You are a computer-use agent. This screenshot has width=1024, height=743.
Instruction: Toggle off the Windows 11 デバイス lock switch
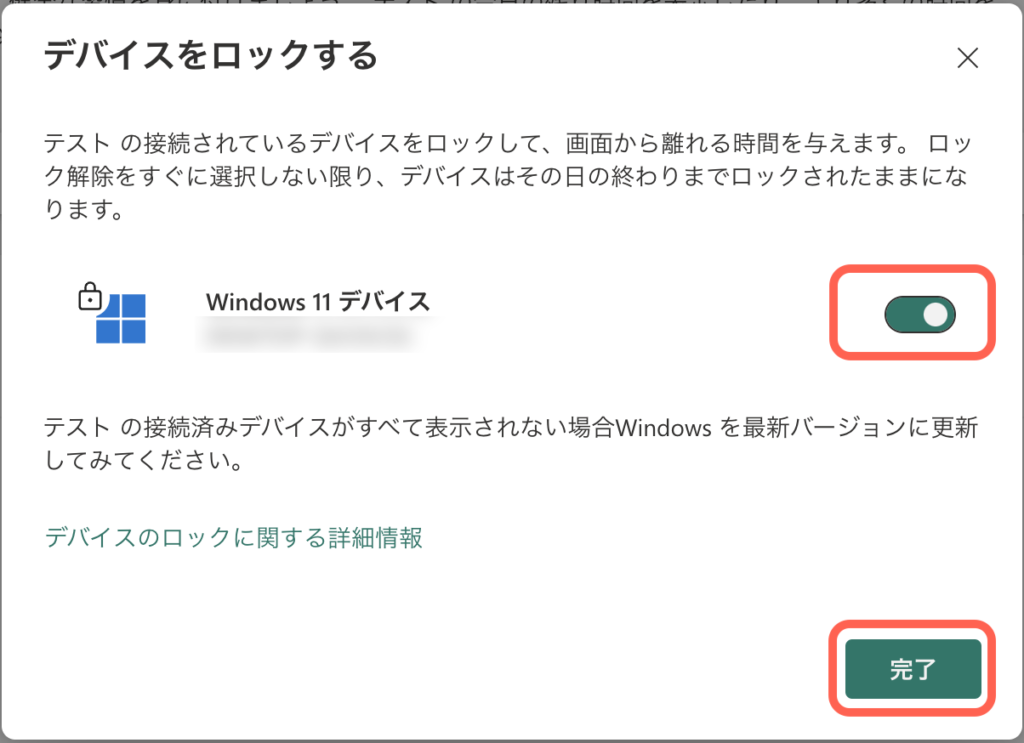[920, 314]
